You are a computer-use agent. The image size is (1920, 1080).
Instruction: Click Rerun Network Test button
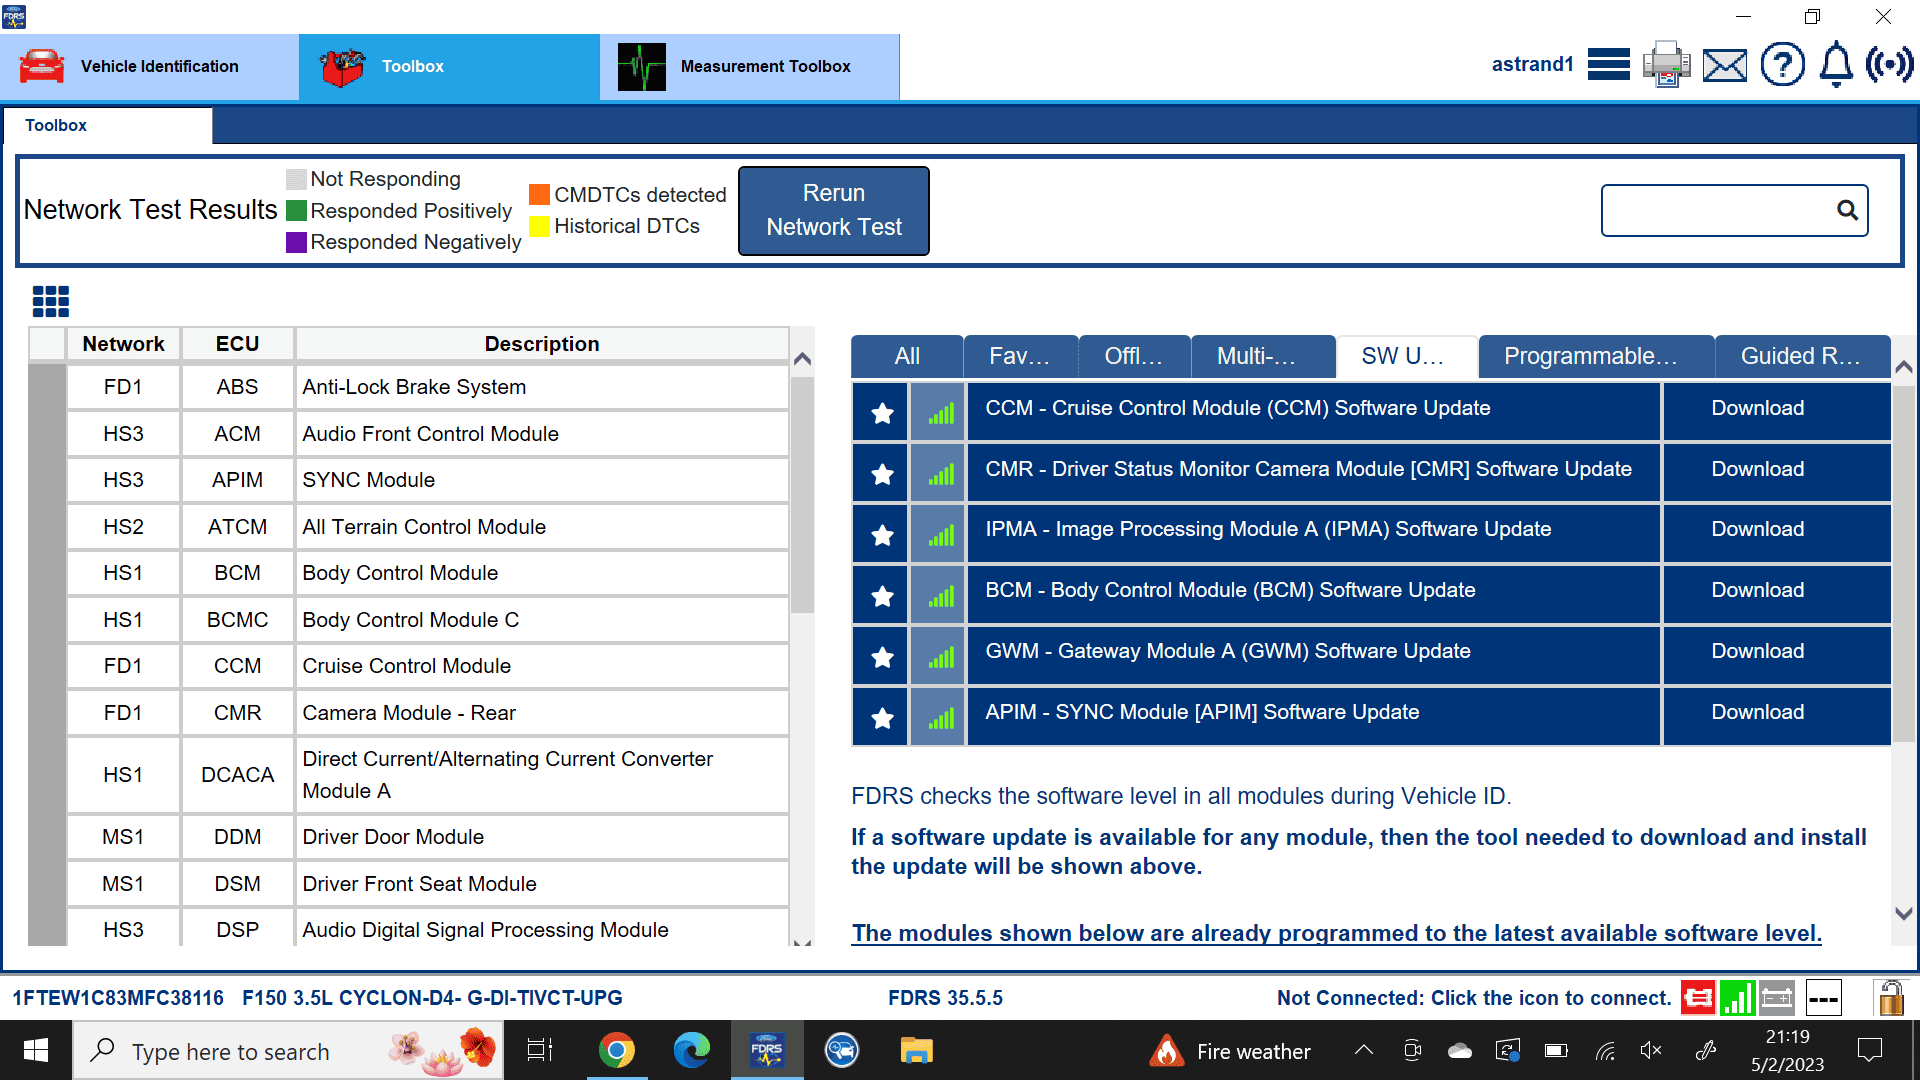(833, 211)
